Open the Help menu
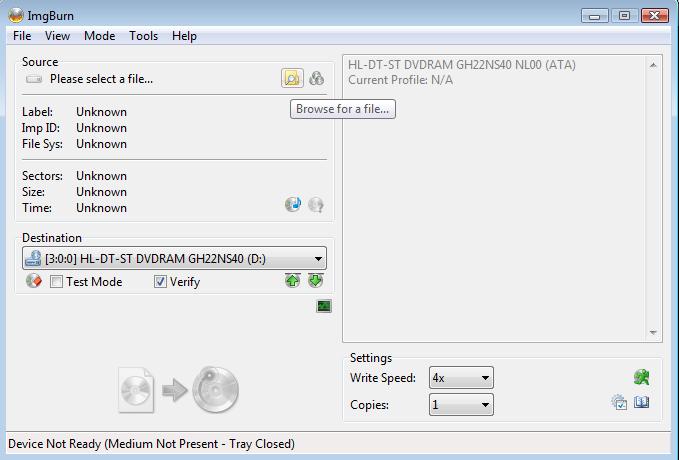679x460 pixels. (184, 36)
